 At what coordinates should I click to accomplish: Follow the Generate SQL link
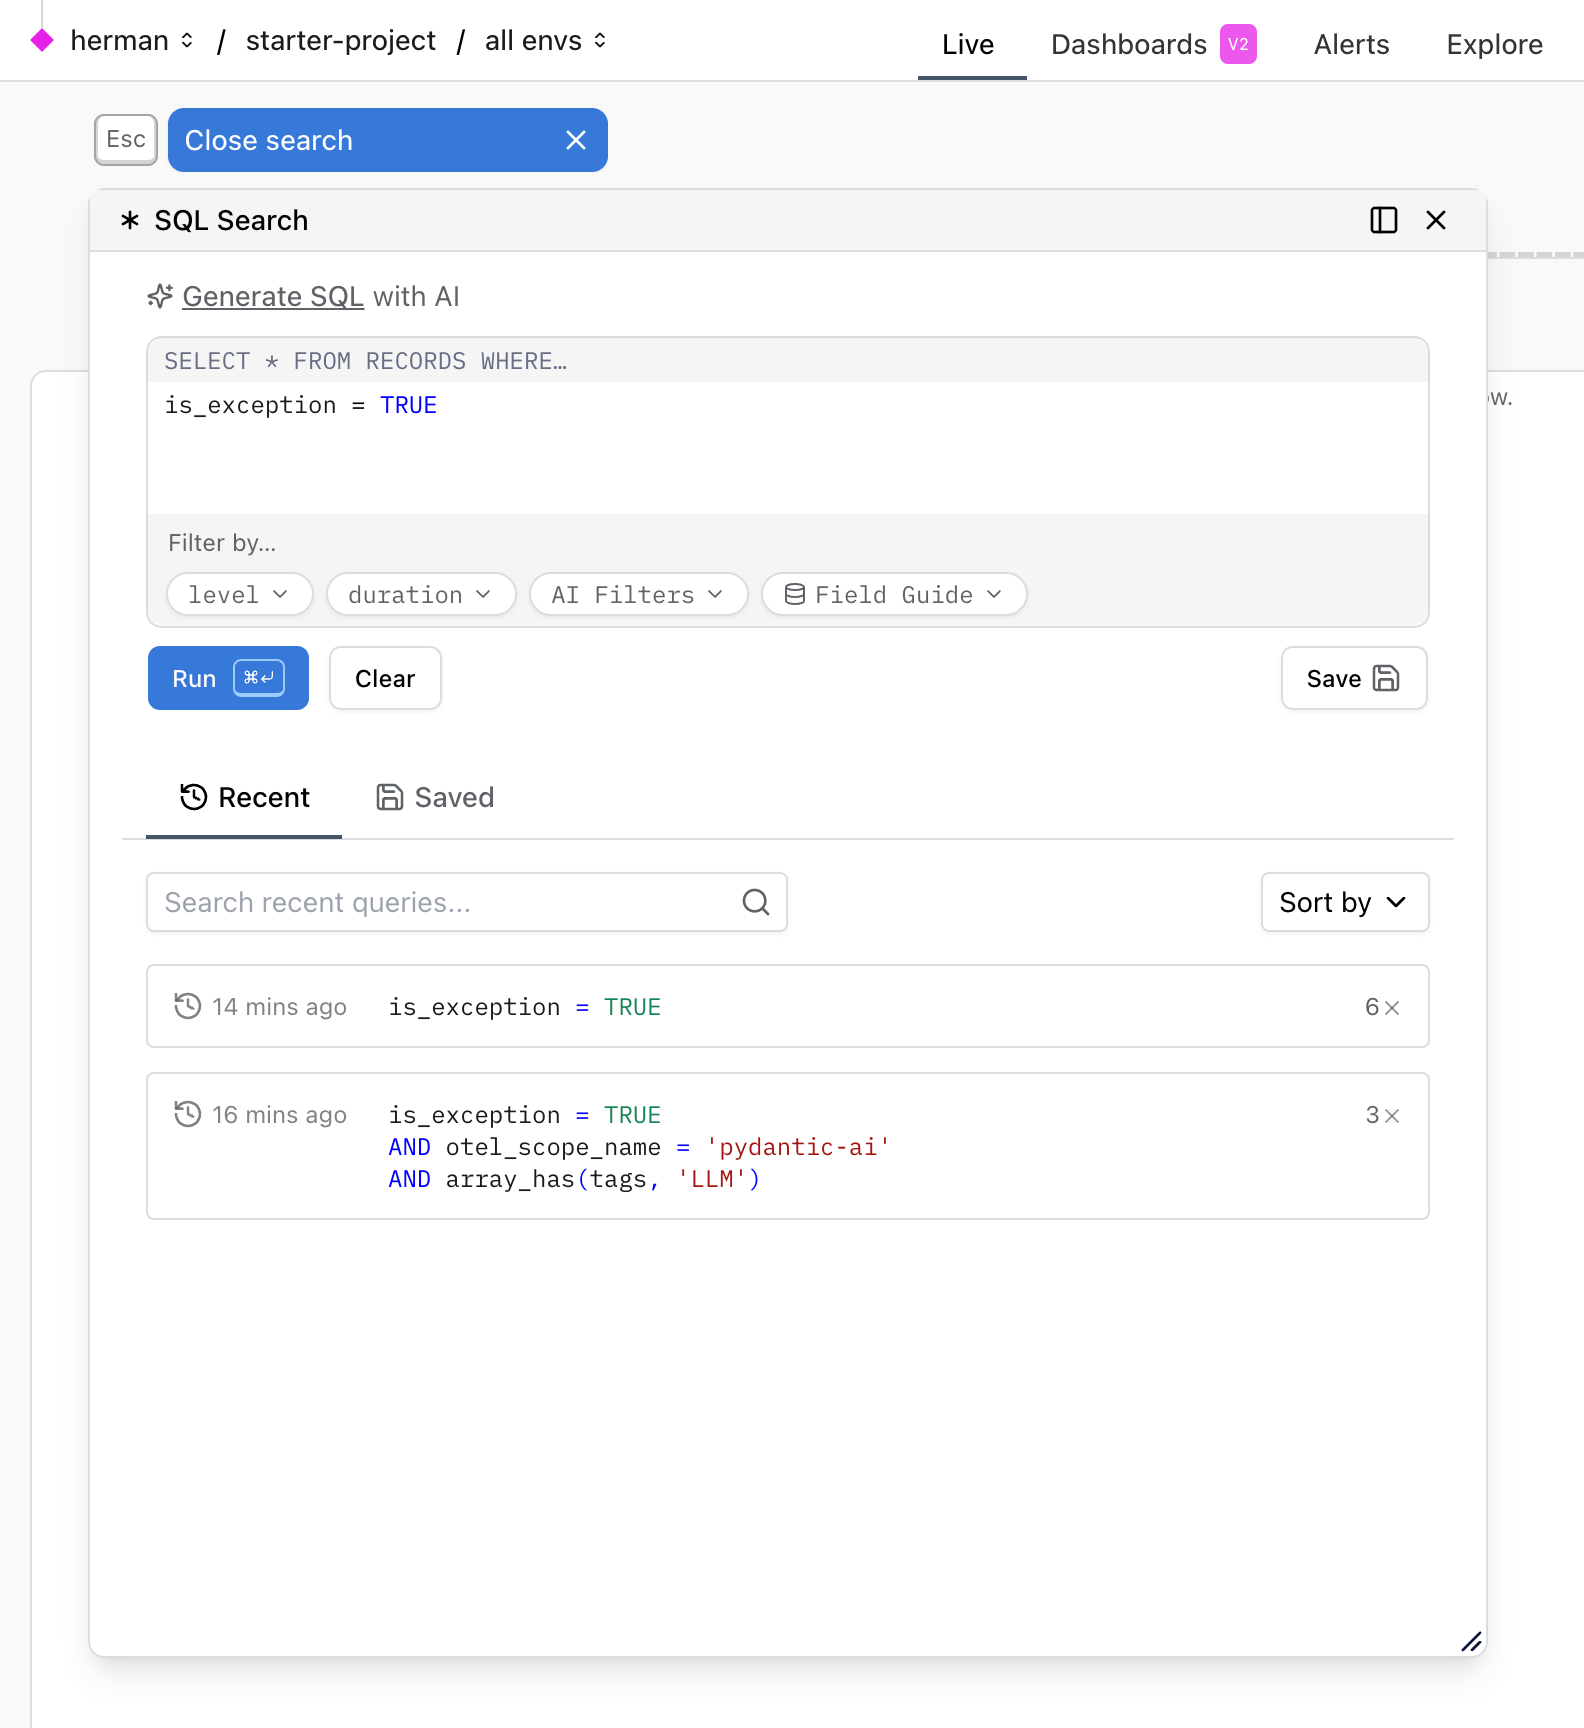tap(273, 297)
